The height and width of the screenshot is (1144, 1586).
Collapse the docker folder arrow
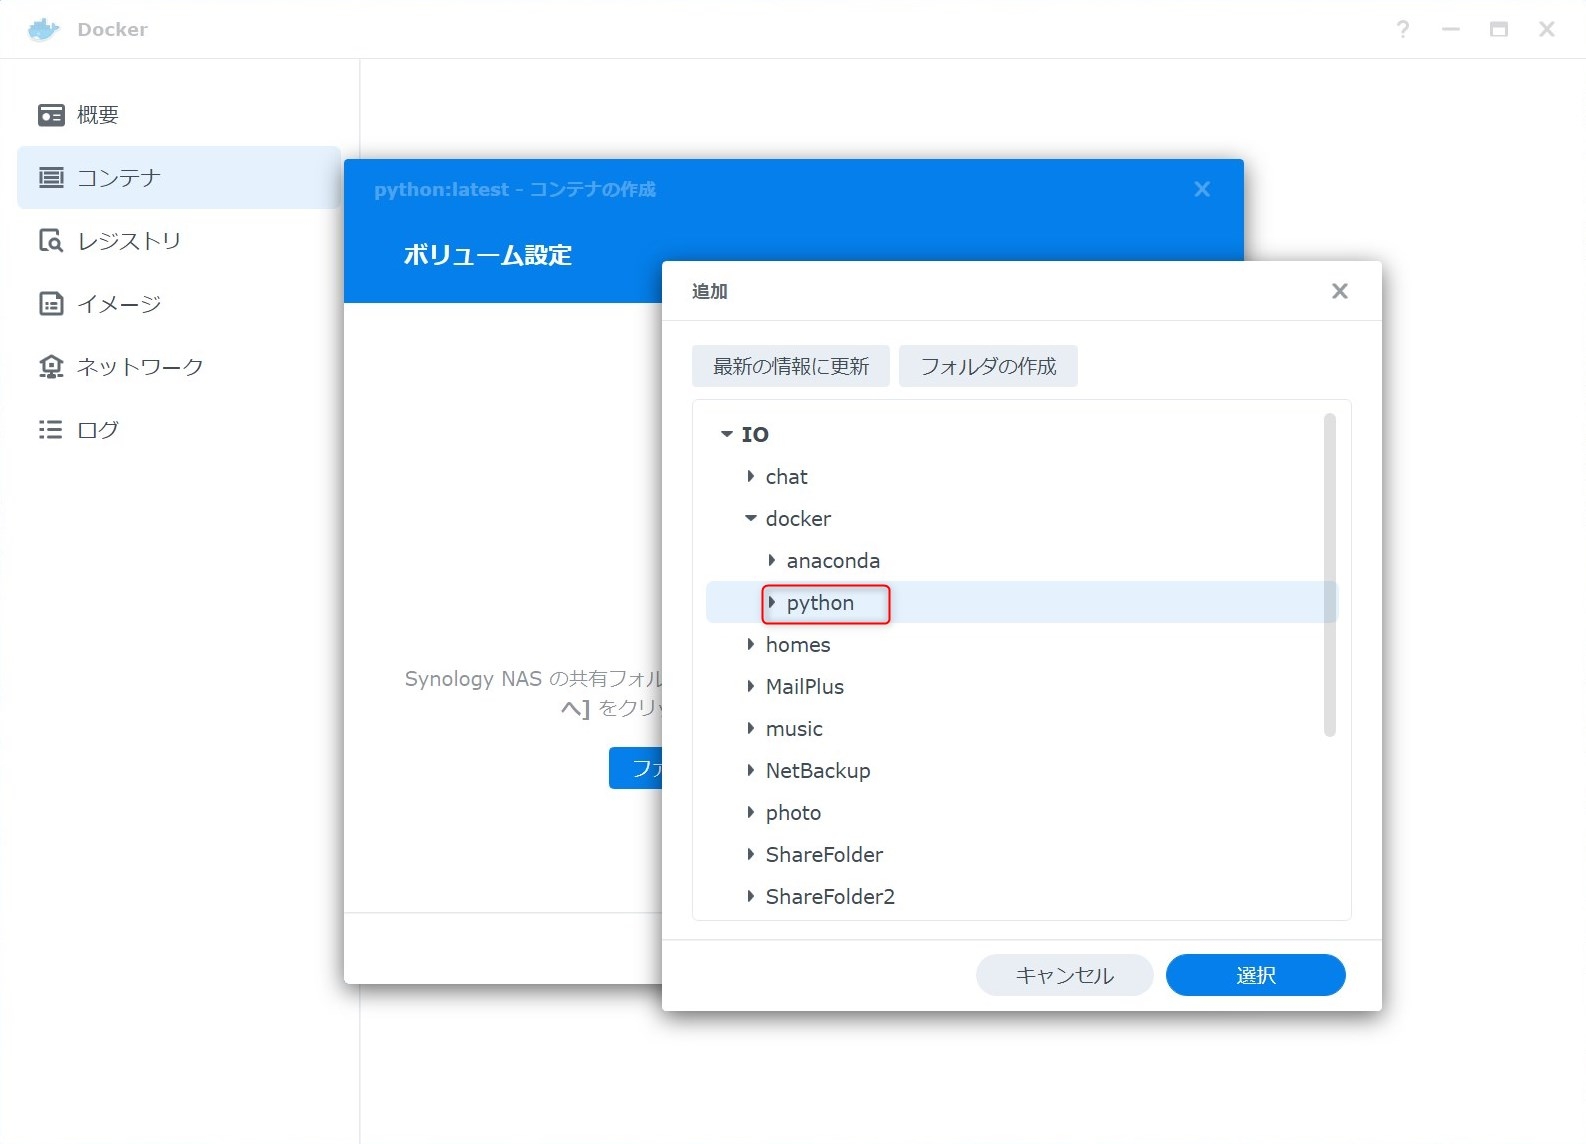tap(750, 518)
